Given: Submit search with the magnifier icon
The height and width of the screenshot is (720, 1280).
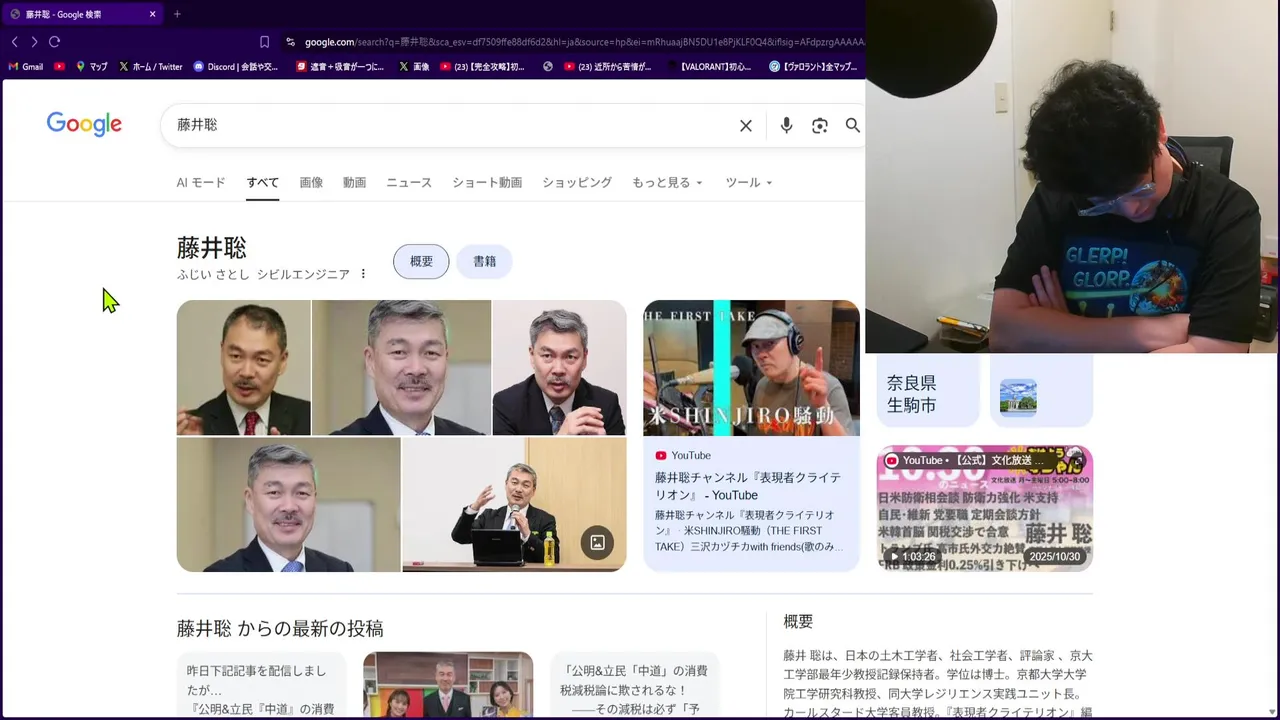Looking at the screenshot, I should pos(852,125).
